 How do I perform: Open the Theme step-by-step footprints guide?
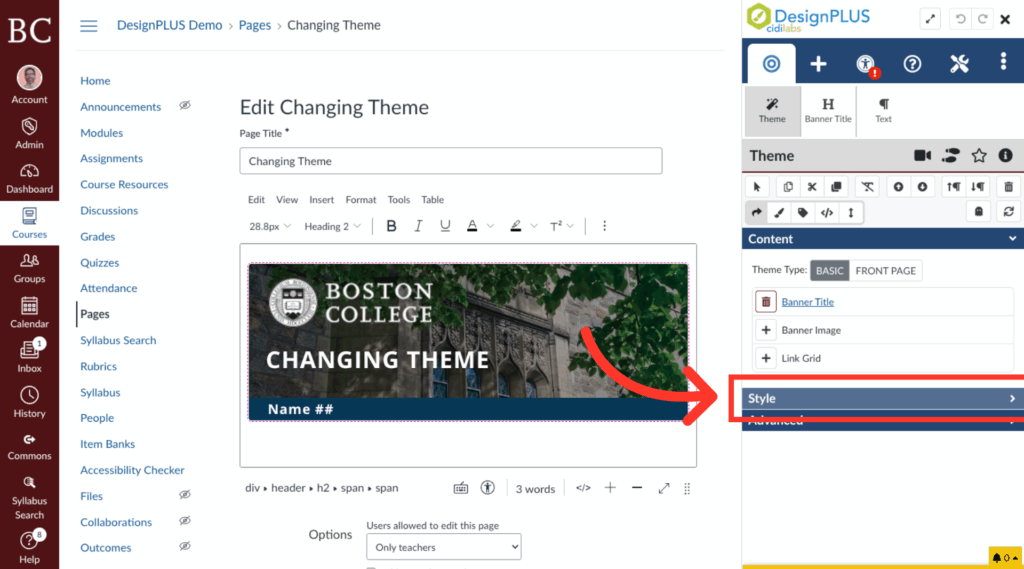(951, 155)
